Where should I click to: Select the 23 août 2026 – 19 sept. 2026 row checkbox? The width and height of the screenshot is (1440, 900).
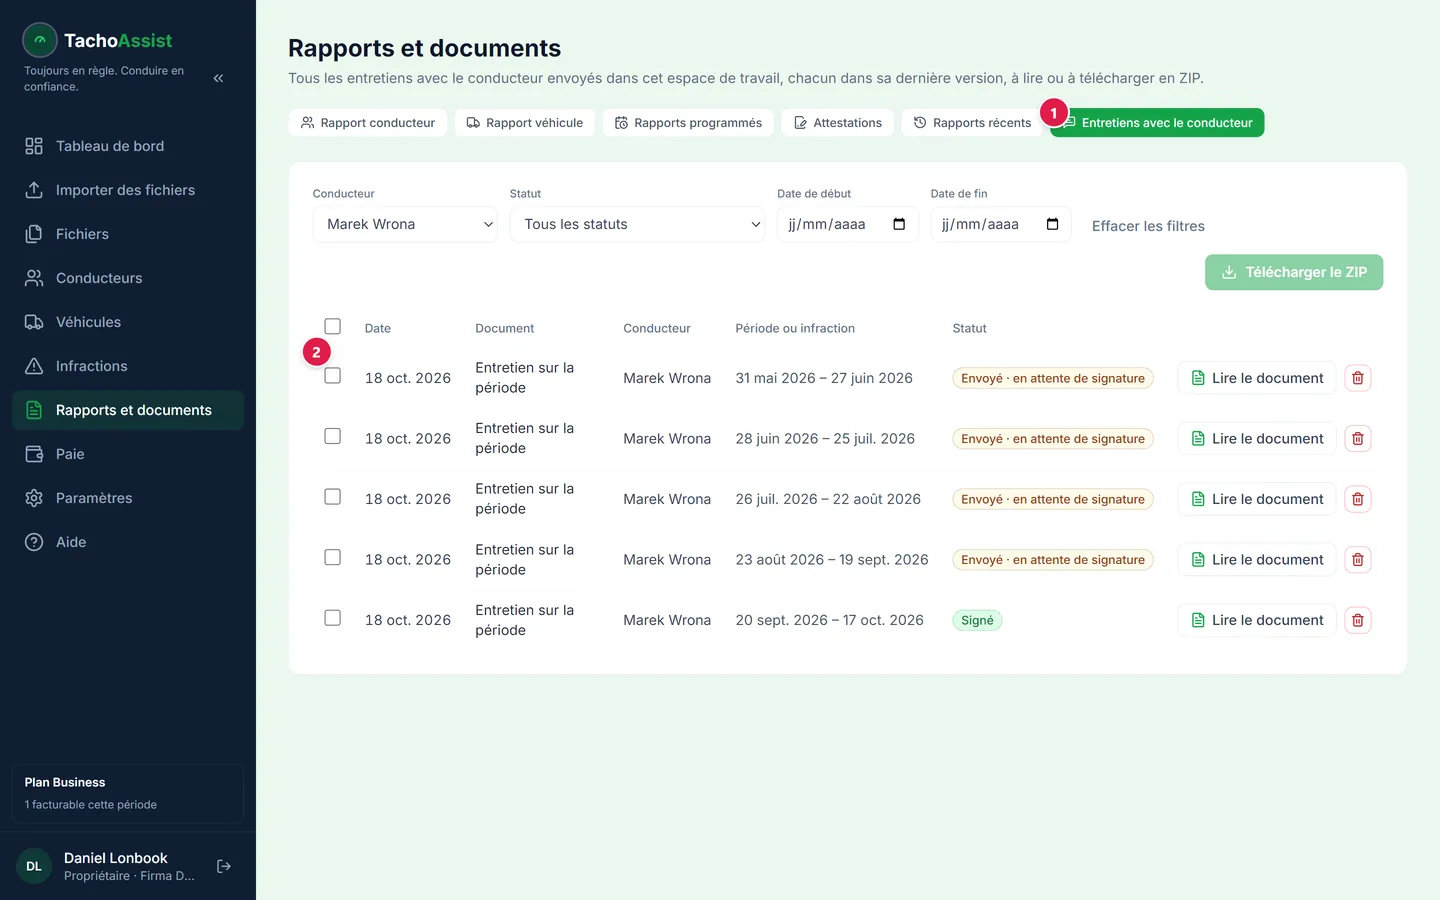tap(333, 557)
